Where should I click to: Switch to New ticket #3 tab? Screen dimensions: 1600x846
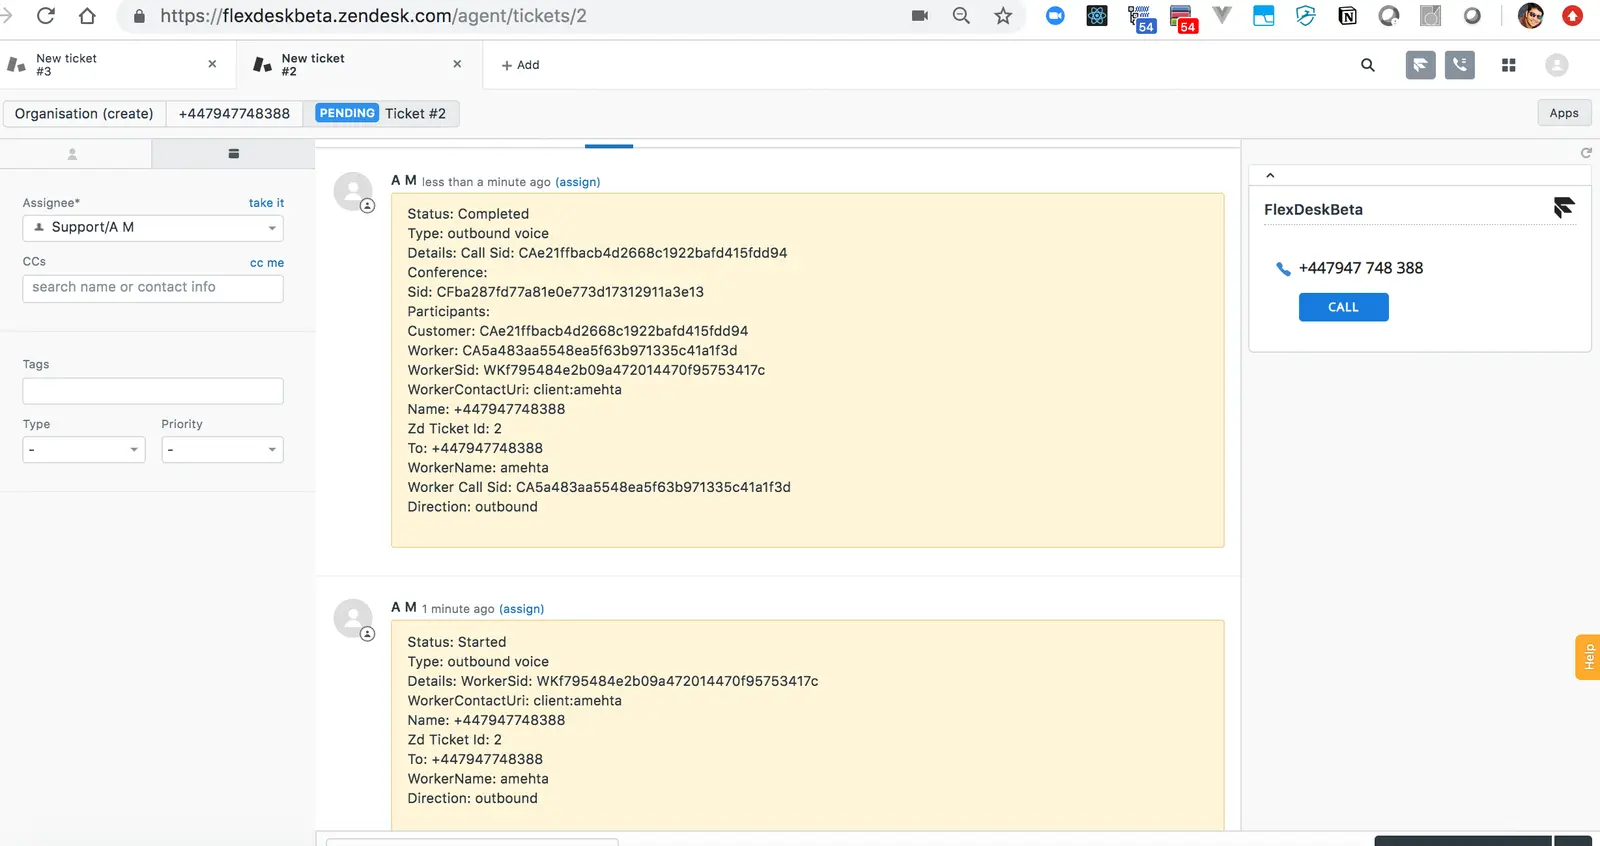point(118,65)
